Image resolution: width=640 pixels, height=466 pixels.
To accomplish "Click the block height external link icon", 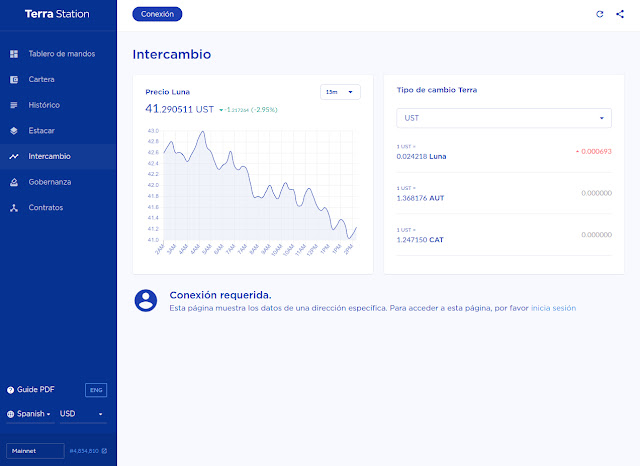I will (x=104, y=451).
